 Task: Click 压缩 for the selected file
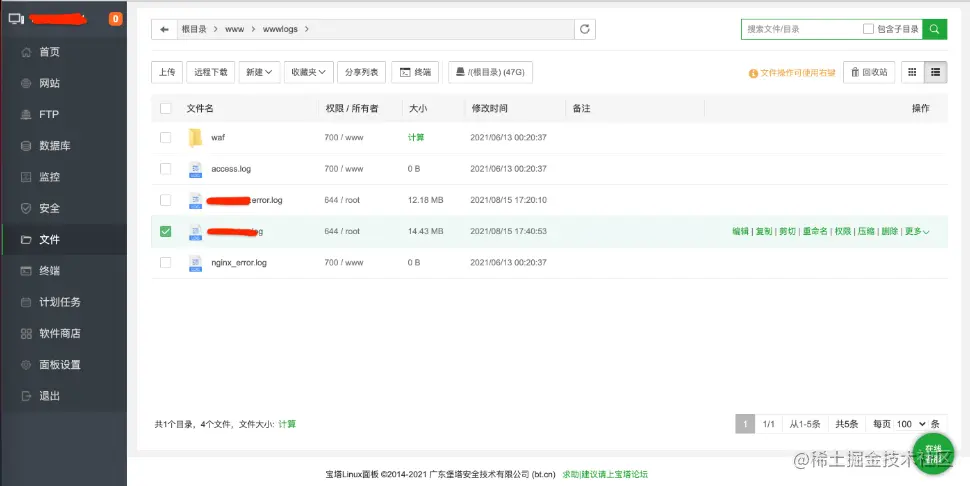pyautogui.click(x=866, y=231)
